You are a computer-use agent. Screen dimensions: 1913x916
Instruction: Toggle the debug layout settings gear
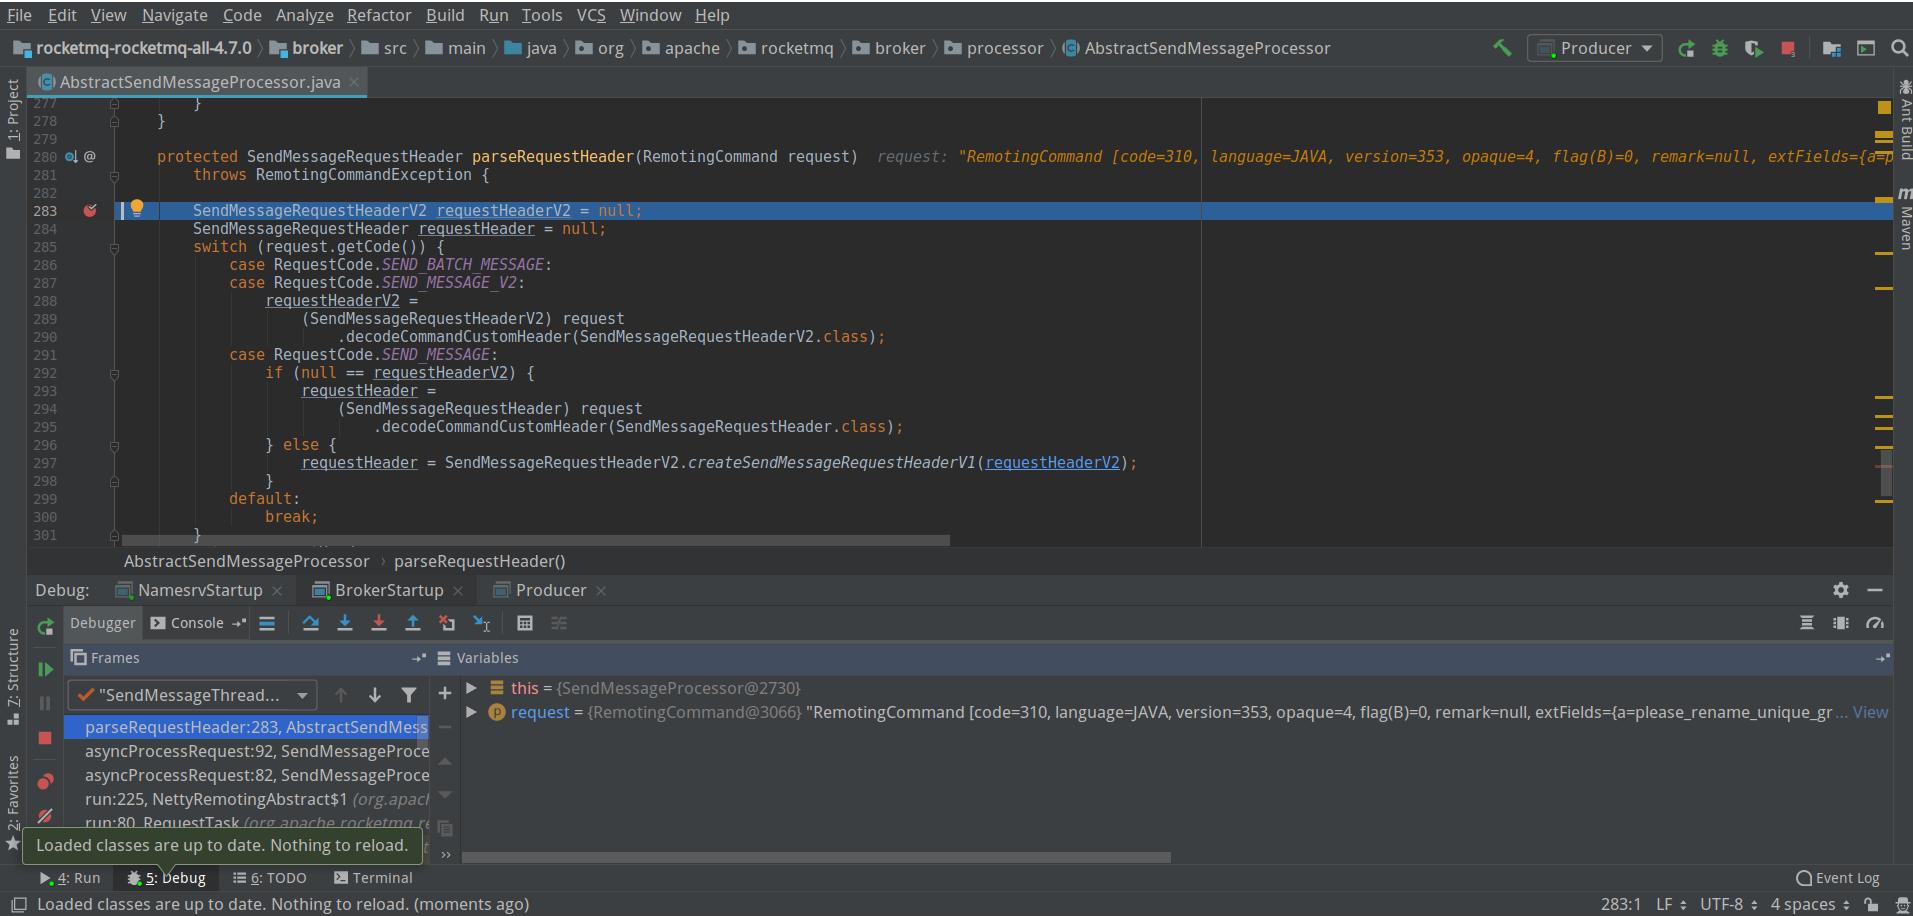coord(1841,590)
